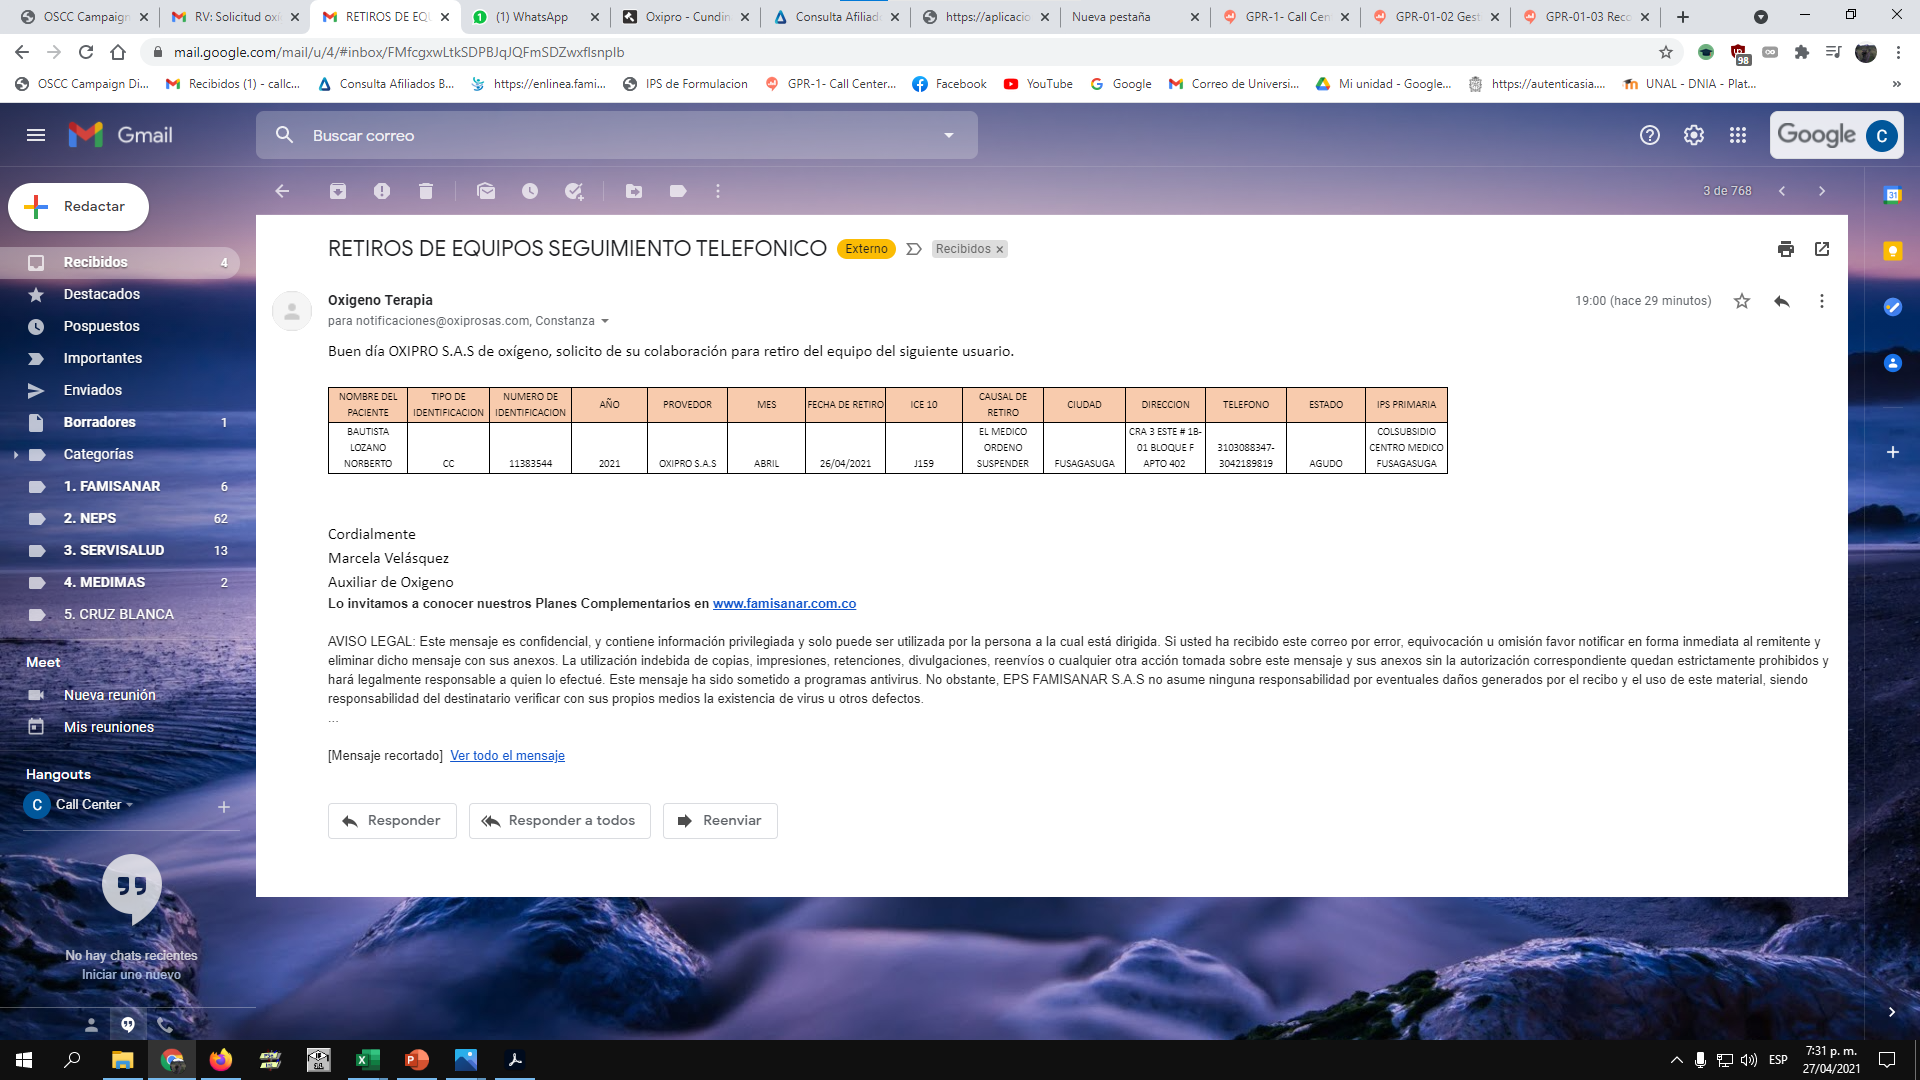Viewport: 1920px width, 1080px height.
Task: Open more options in email toolbar
Action: pos(718,191)
